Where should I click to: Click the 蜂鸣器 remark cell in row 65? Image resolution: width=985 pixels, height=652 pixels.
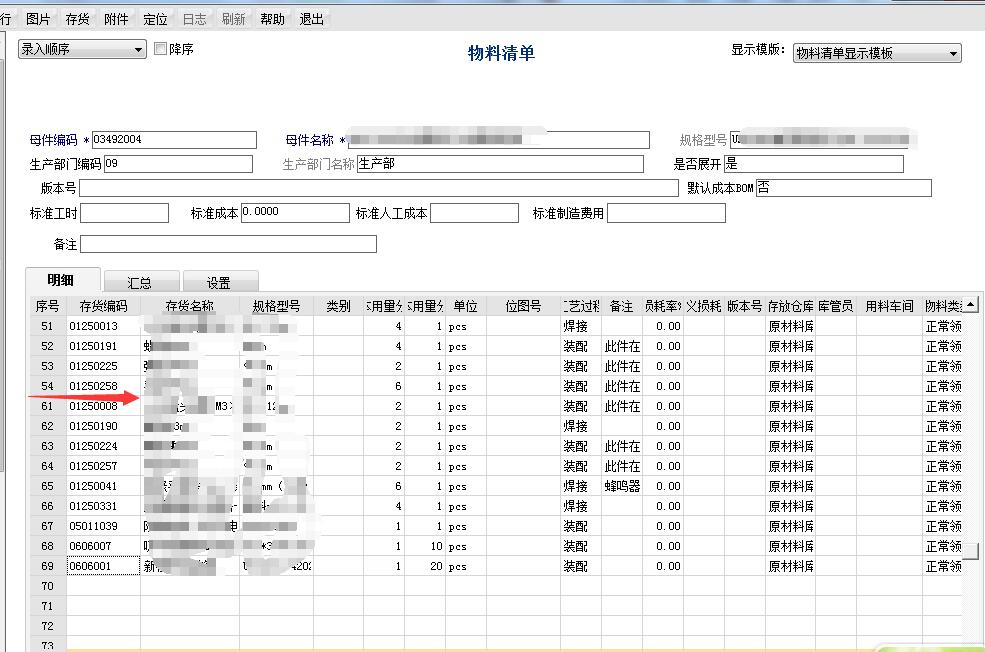coord(622,486)
